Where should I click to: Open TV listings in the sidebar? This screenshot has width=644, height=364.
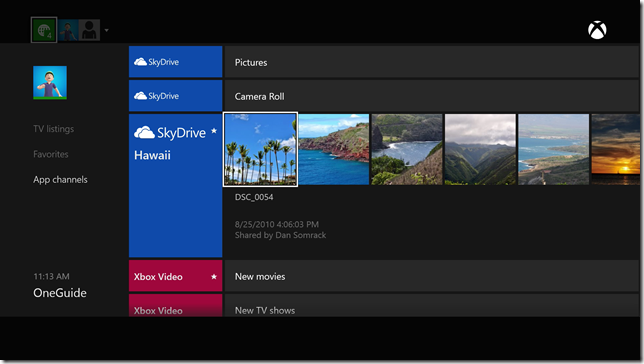click(x=53, y=129)
